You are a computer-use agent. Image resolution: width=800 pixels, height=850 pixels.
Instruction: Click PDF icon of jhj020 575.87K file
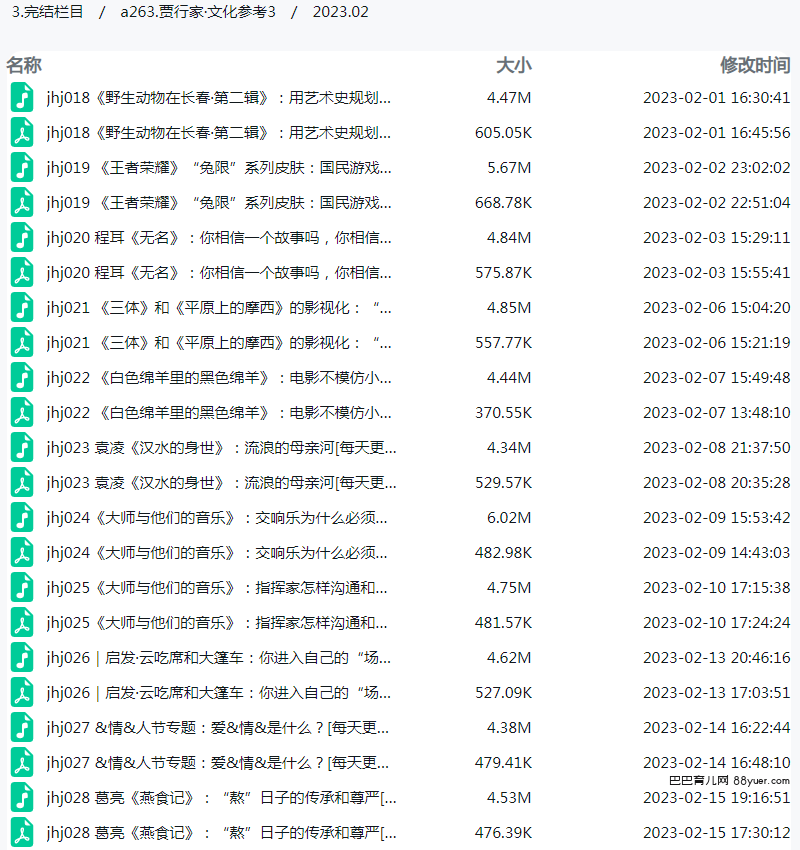(x=22, y=273)
